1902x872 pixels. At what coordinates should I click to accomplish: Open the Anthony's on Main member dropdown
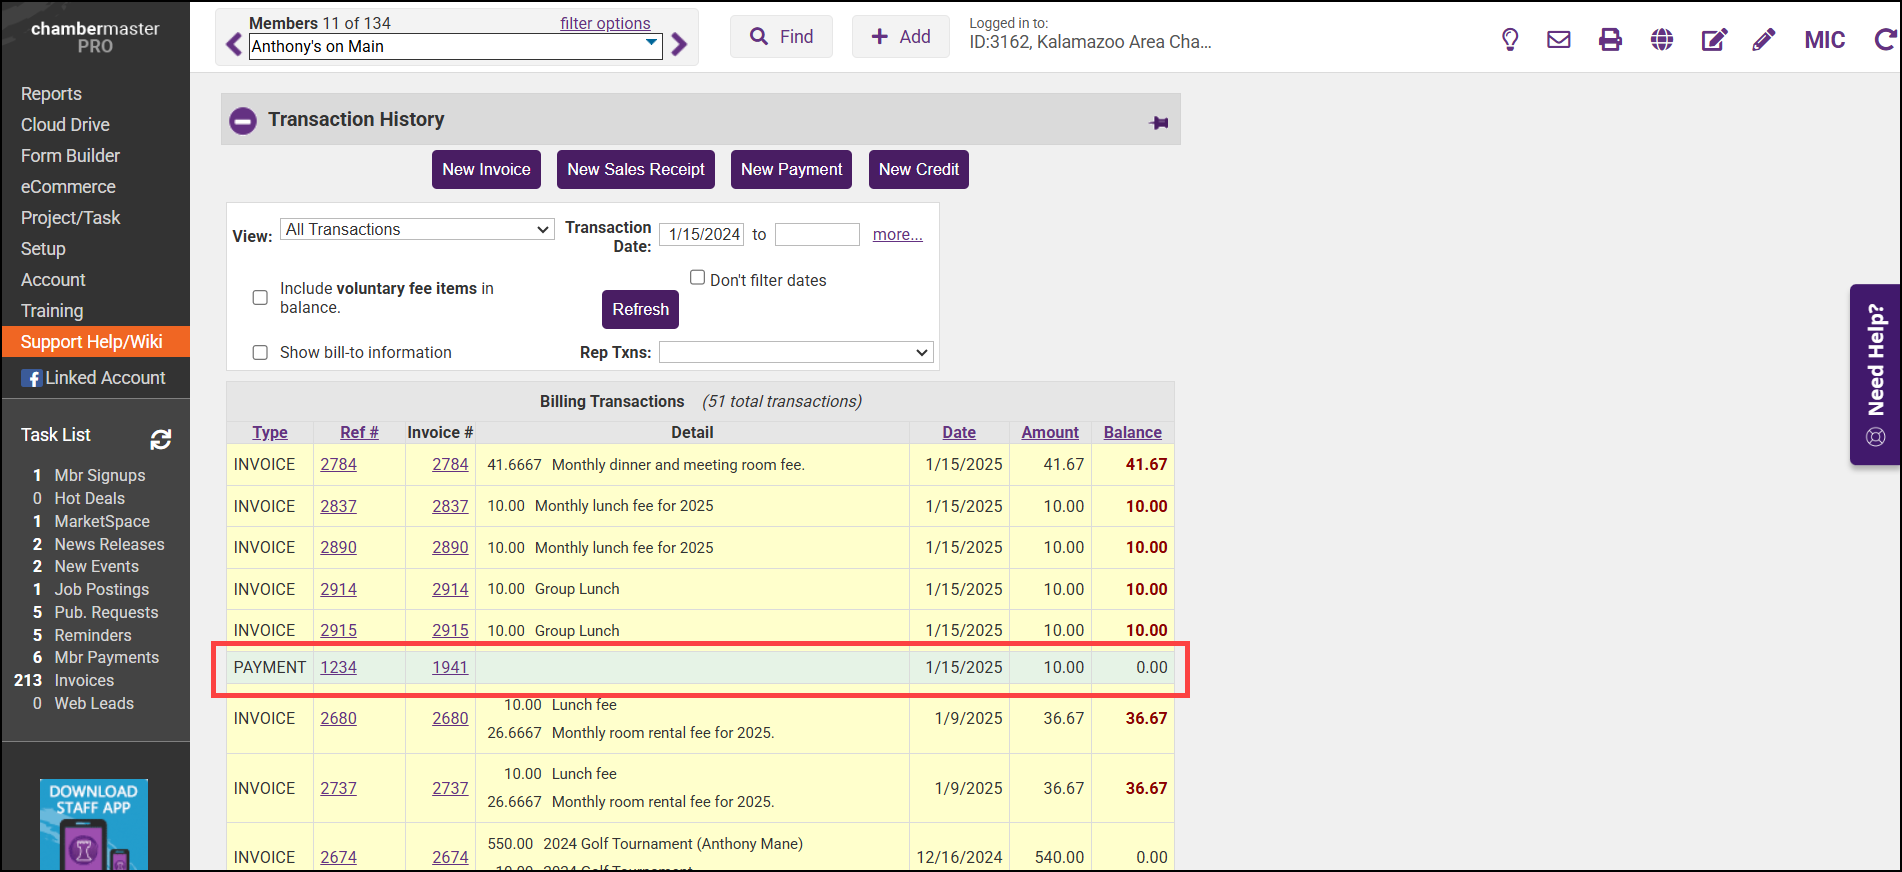(x=455, y=46)
